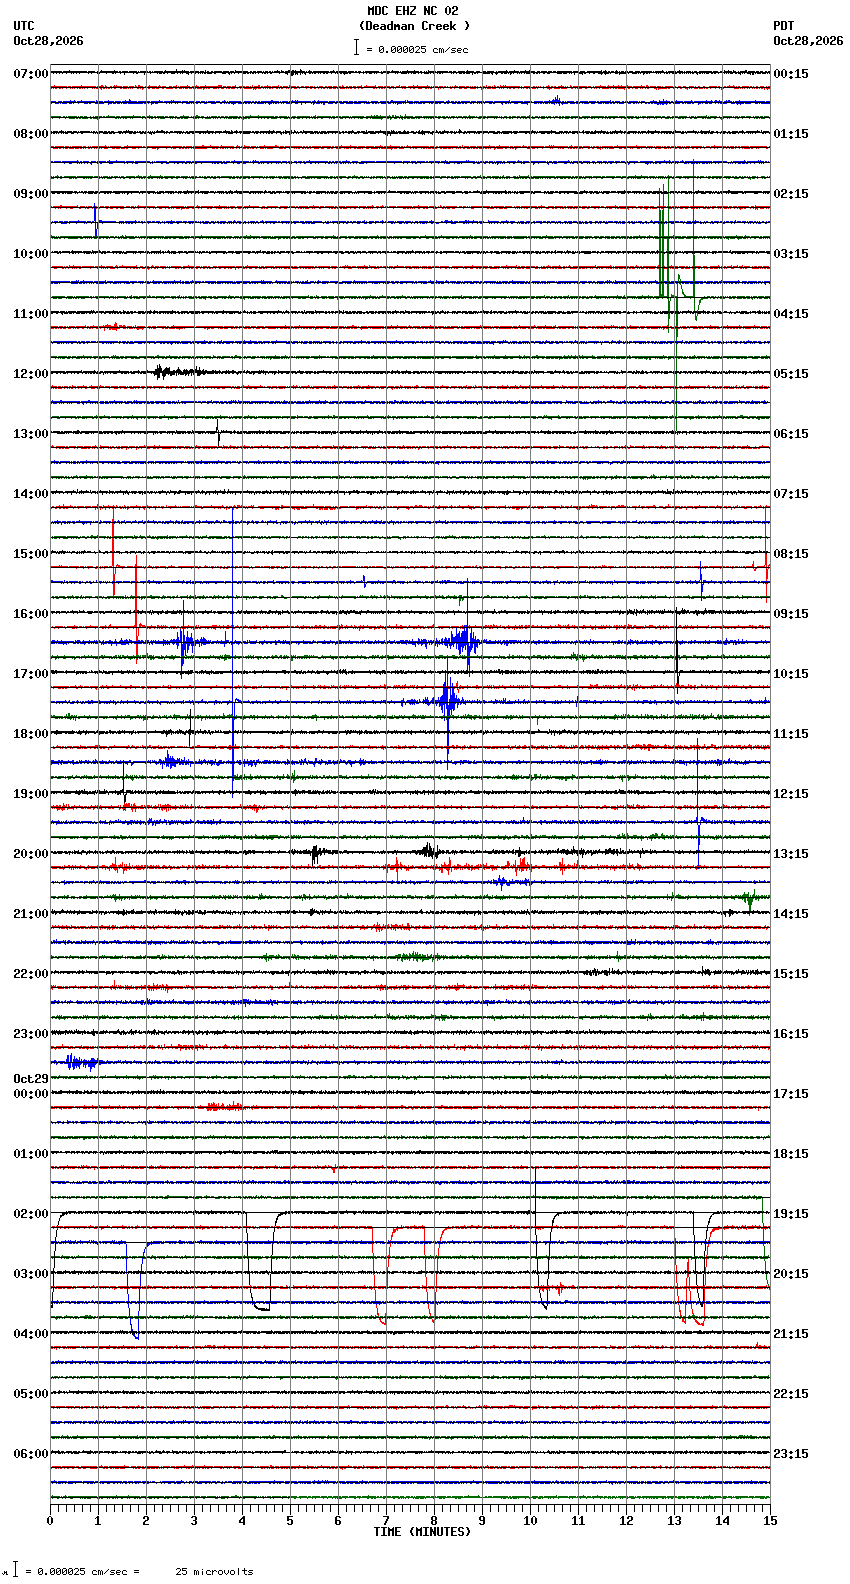Image resolution: width=850 pixels, height=1584 pixels.
Task: Click the bottom scale legend '25 microvolts'
Action: coord(214,1572)
